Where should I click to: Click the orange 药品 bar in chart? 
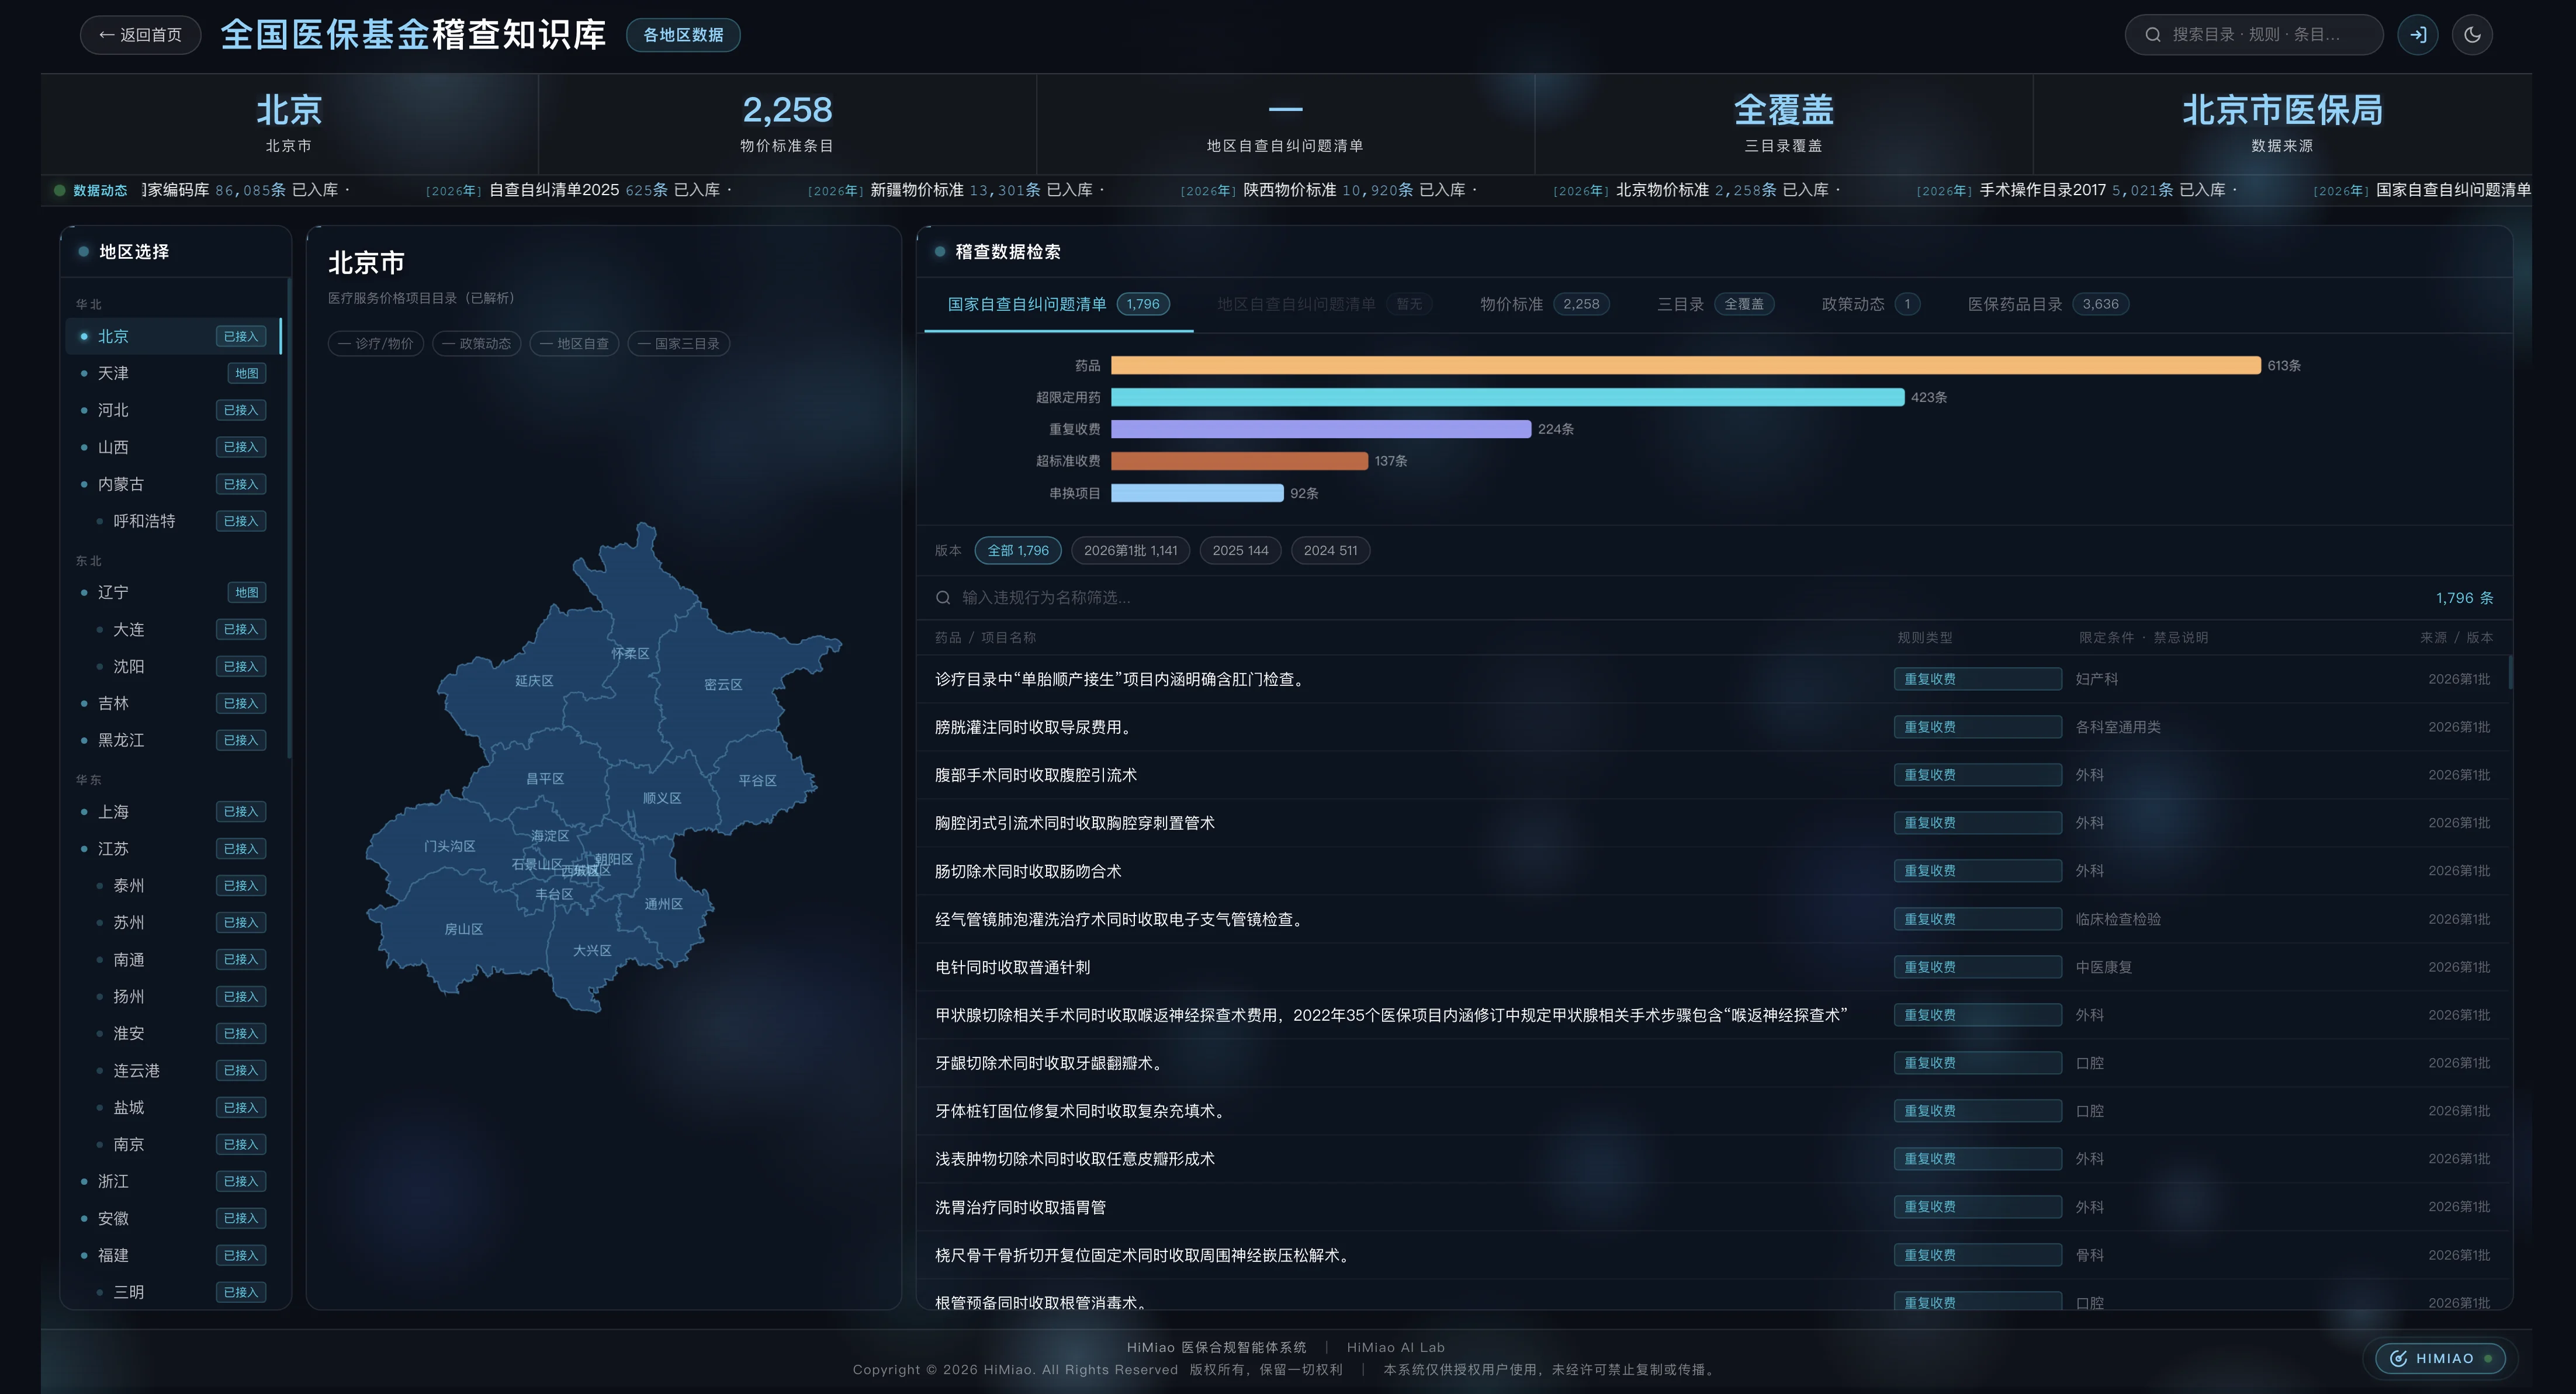tap(1685, 366)
